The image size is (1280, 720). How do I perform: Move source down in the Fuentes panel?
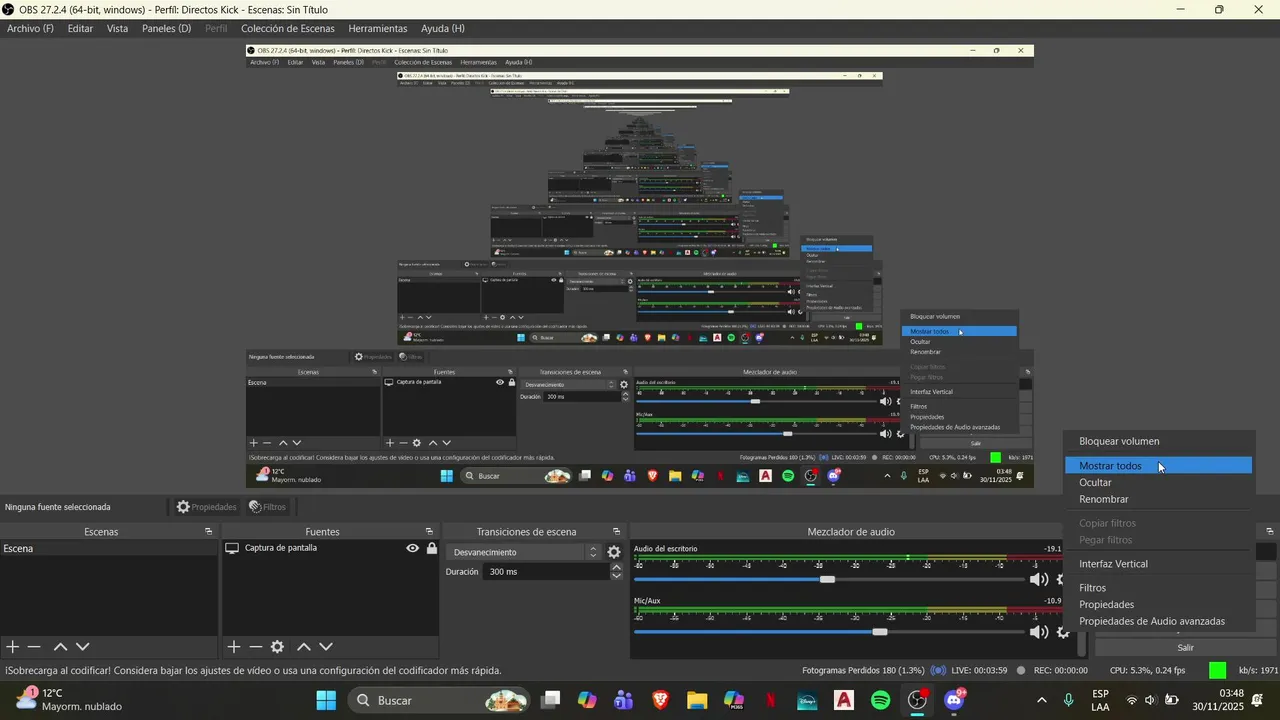(x=326, y=647)
